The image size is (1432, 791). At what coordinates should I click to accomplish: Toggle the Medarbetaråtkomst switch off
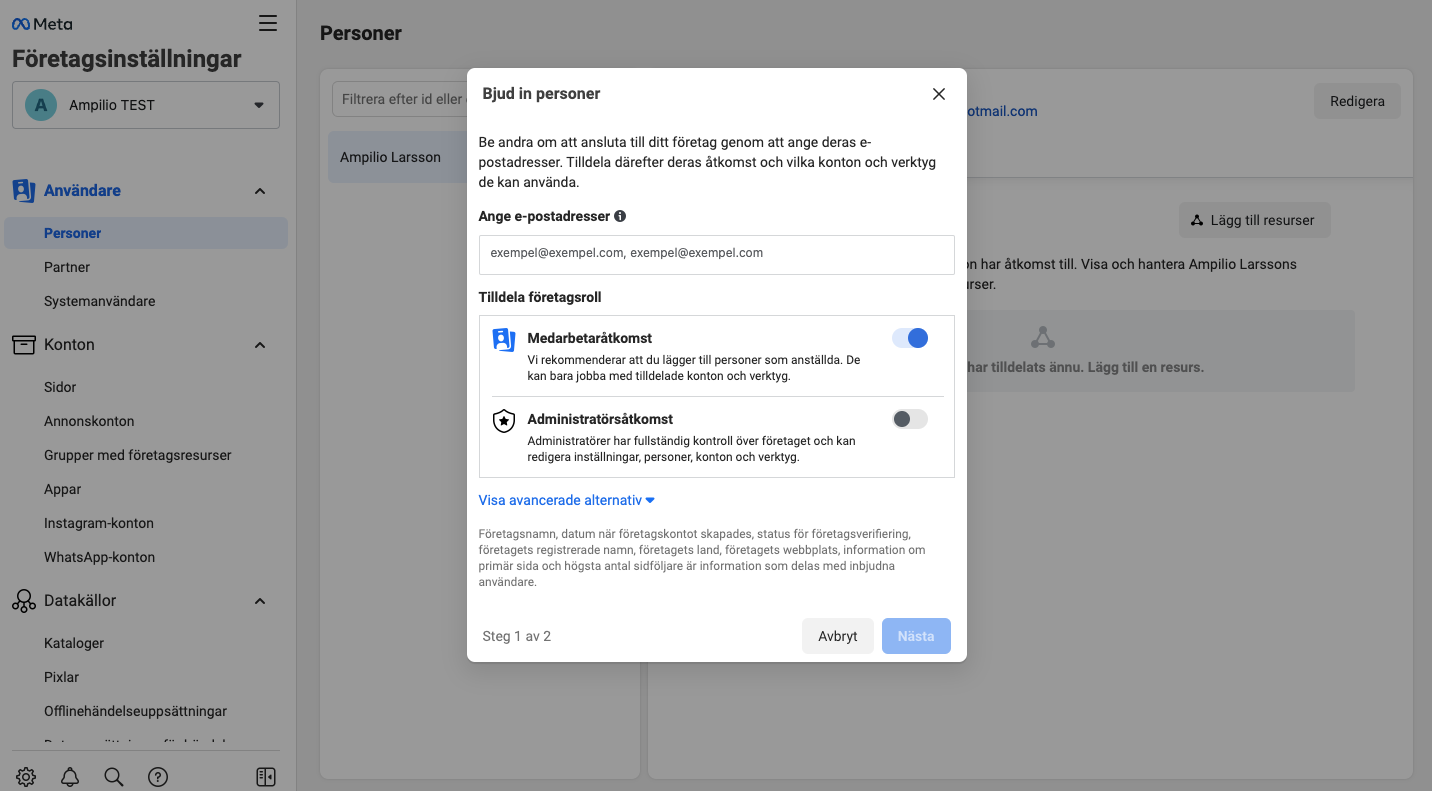pyautogui.click(x=910, y=338)
